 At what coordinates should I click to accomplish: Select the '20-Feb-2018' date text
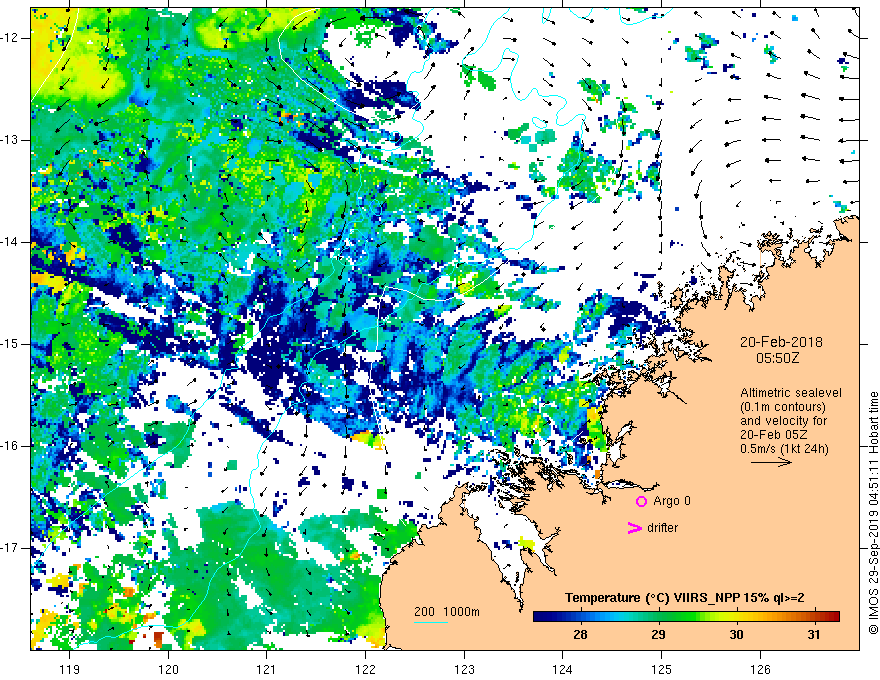click(x=781, y=342)
